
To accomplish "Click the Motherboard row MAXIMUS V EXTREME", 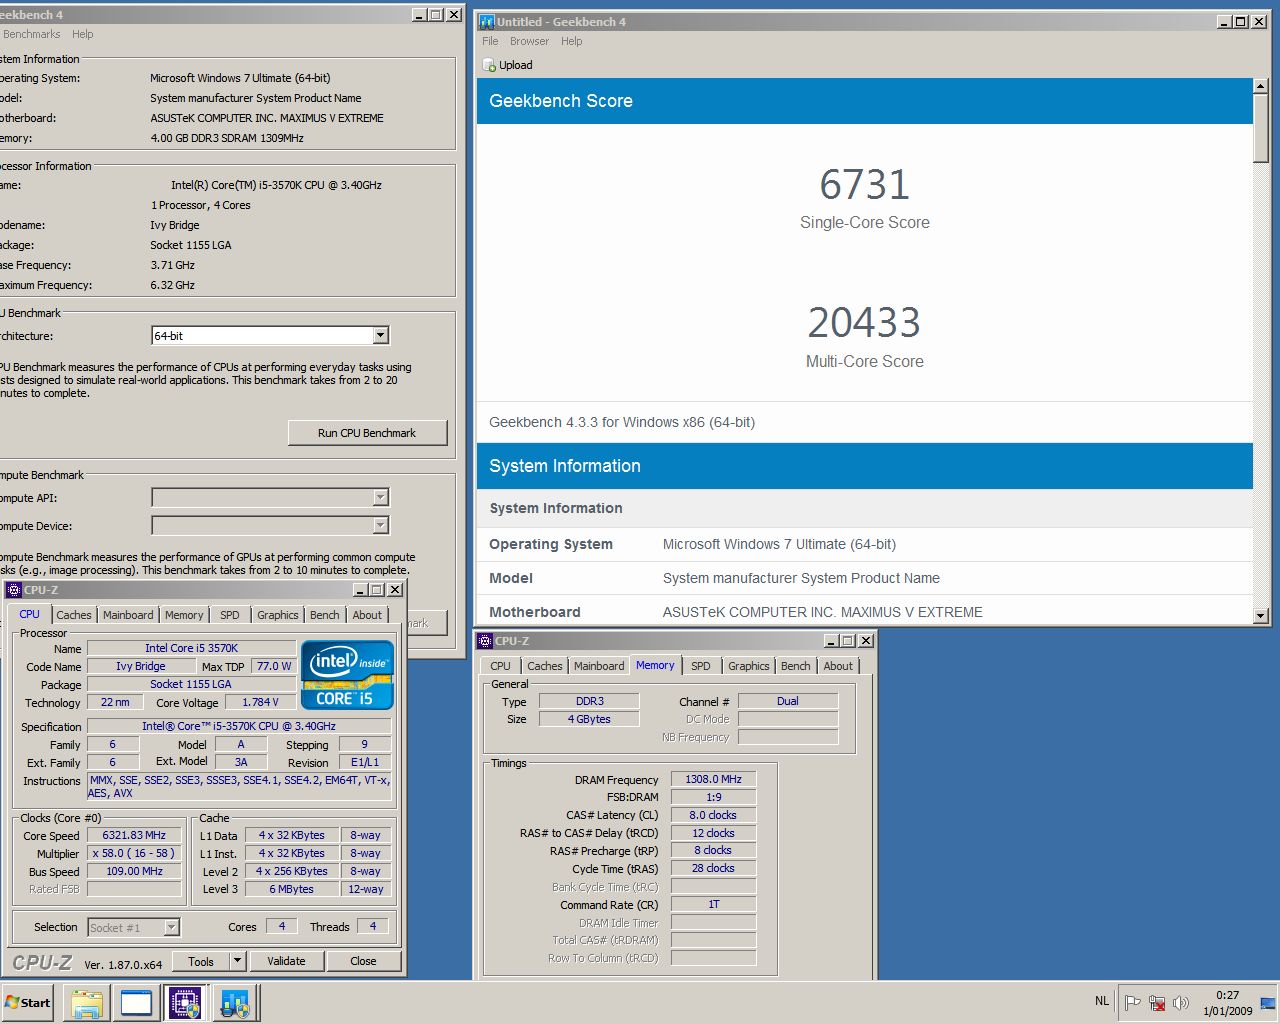I will click(865, 612).
